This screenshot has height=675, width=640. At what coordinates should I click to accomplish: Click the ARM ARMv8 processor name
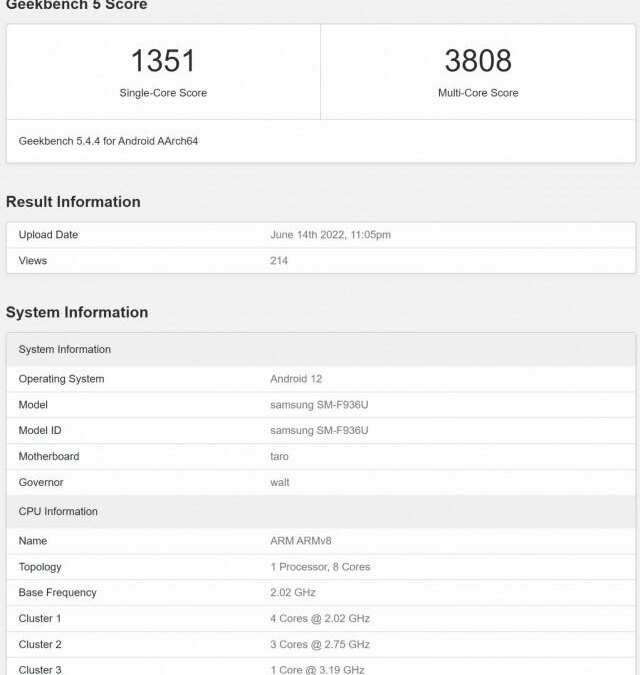[300, 541]
